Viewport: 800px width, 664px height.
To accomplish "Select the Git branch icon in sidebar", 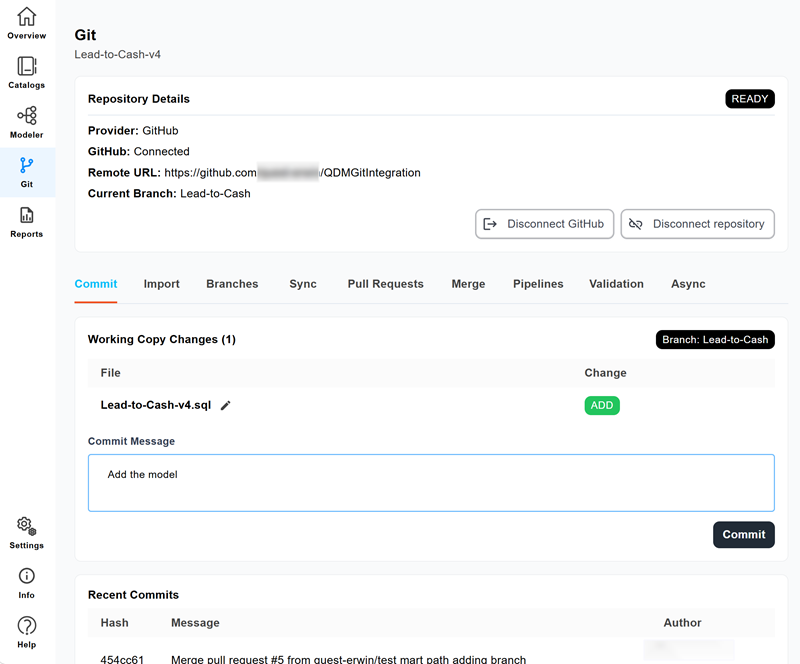I will pos(27,165).
